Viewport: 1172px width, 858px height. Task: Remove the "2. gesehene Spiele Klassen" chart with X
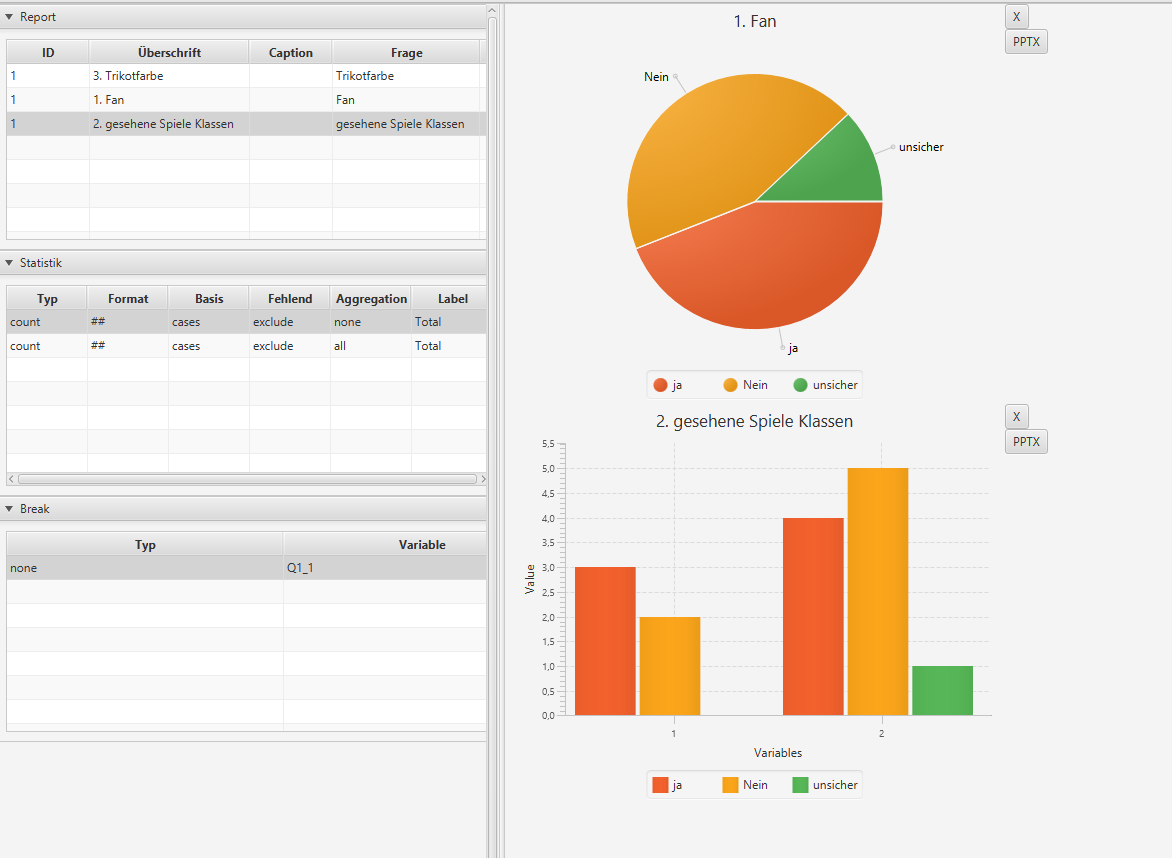click(x=1017, y=416)
